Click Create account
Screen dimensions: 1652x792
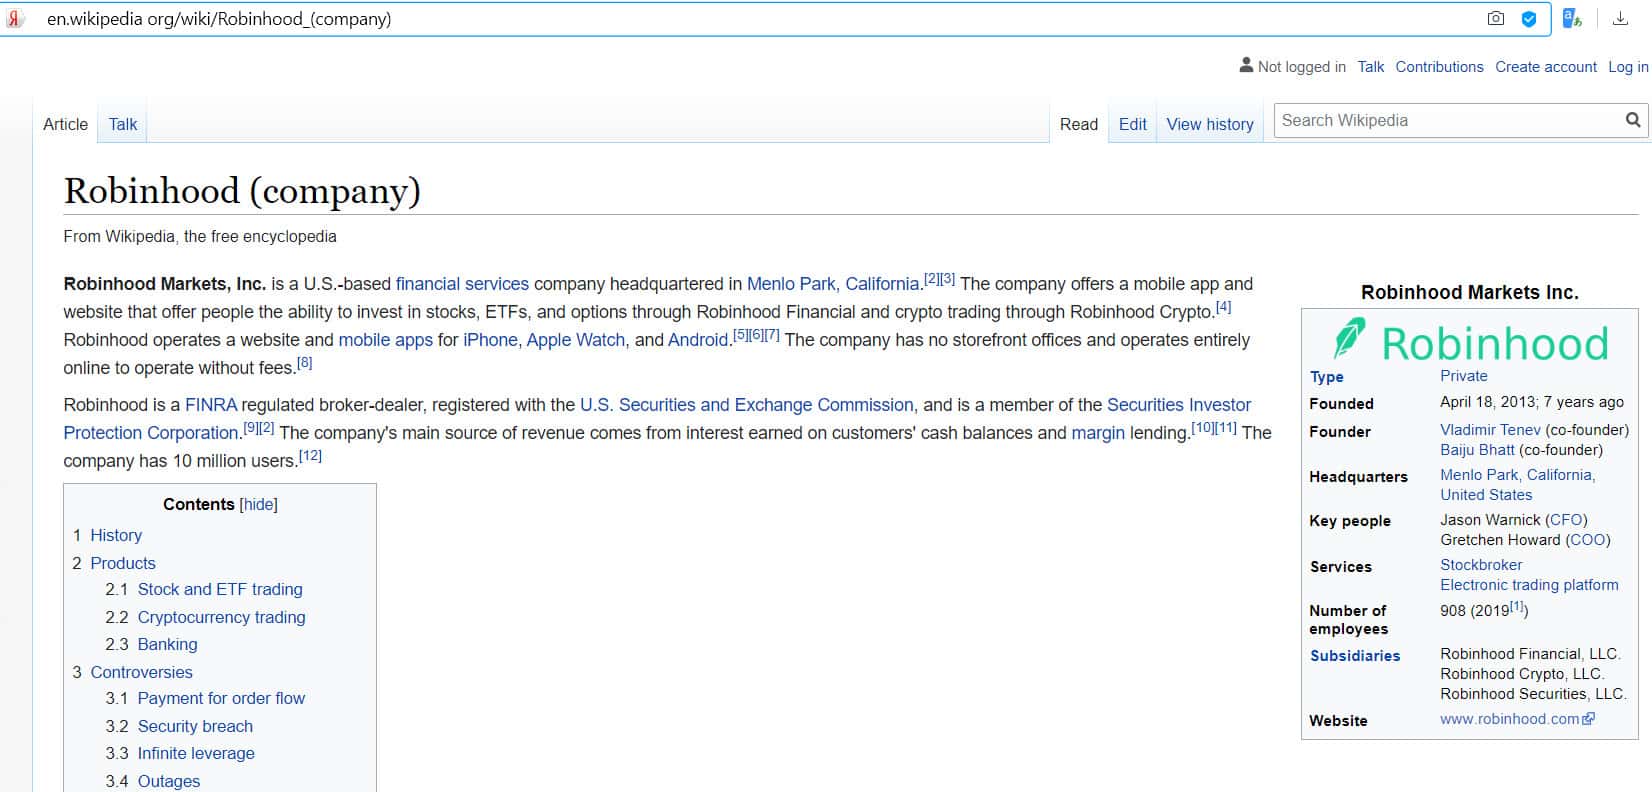1546,66
